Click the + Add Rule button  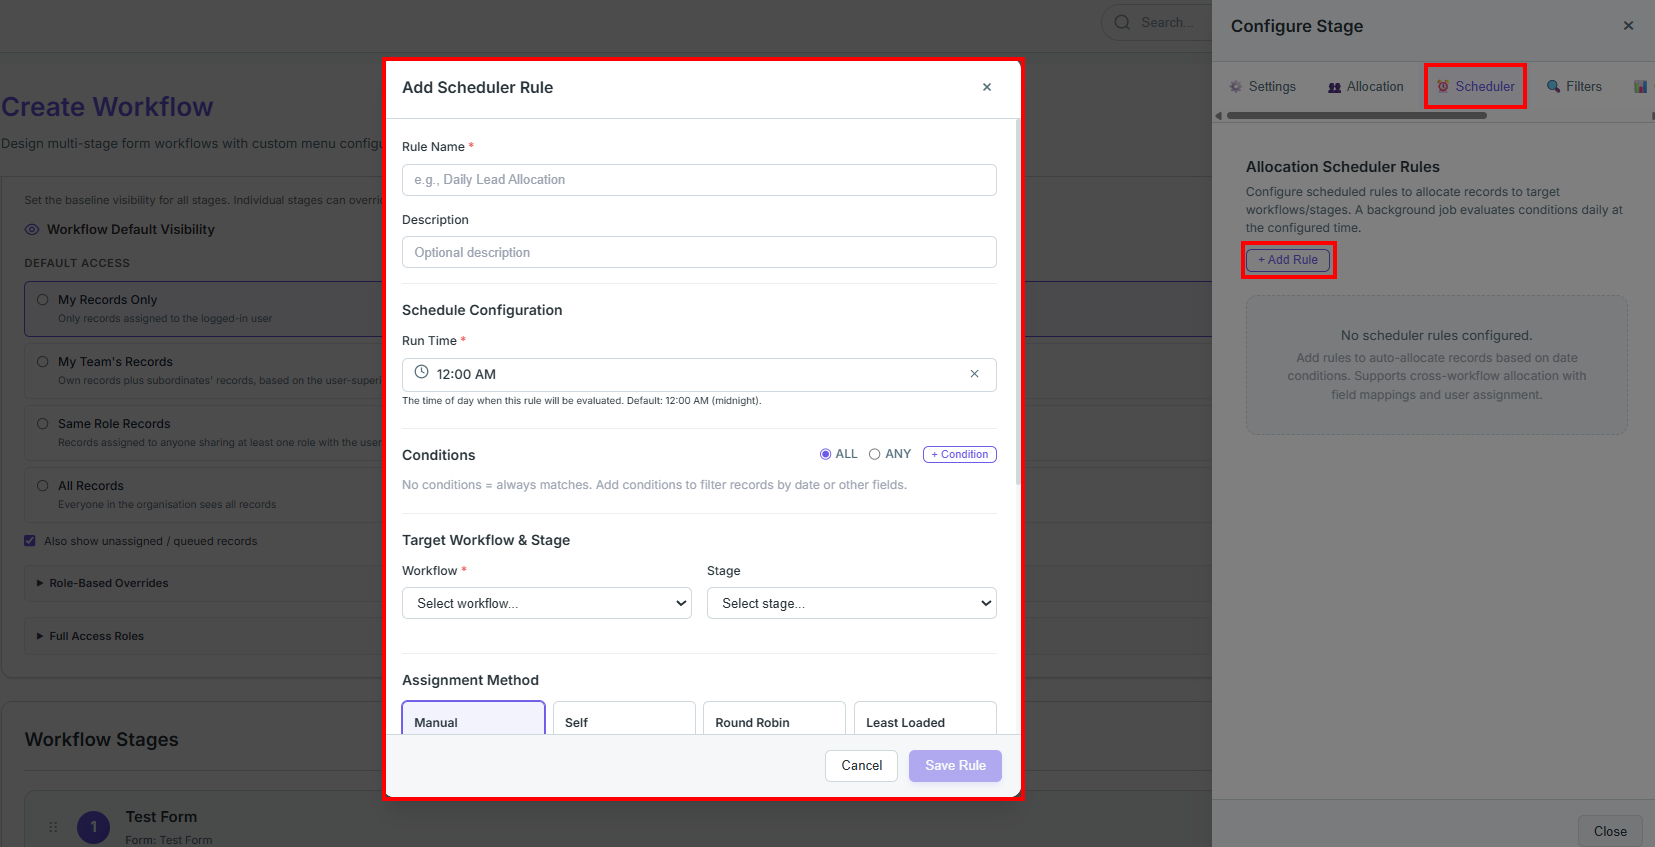1288,260
